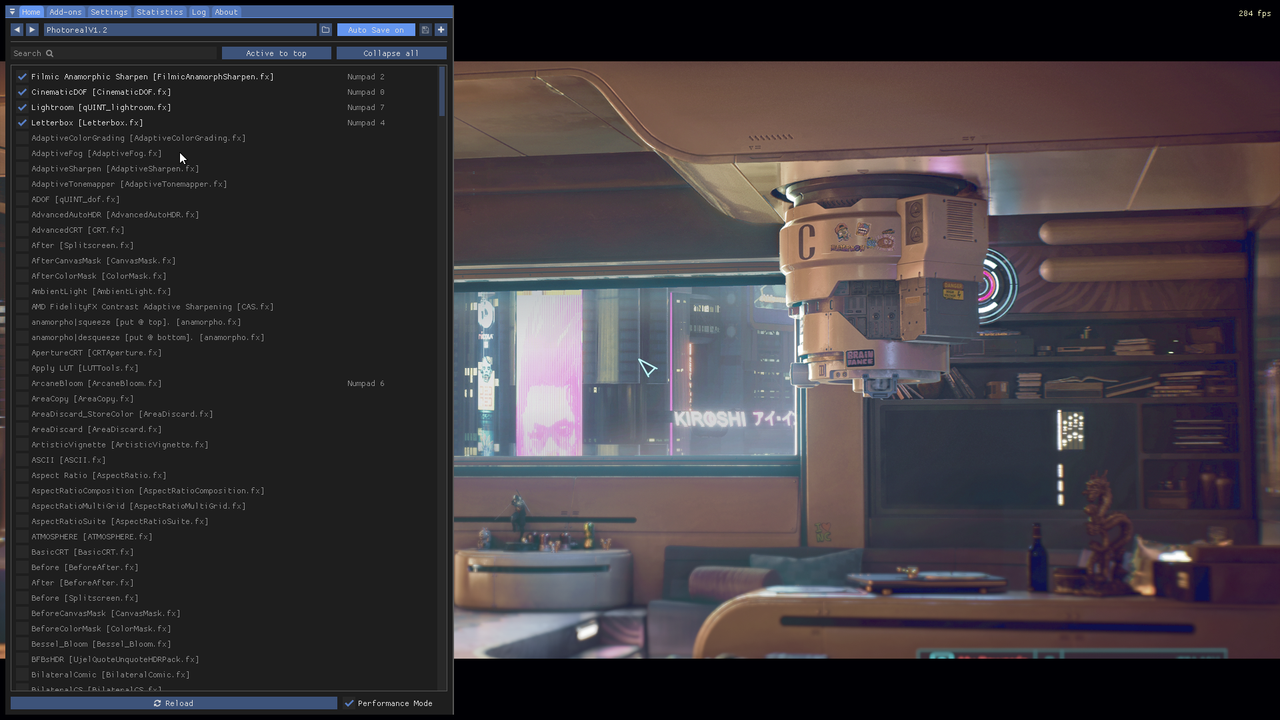This screenshot has height=720, width=1280.
Task: Select ArtisticVignette row
Action: point(120,444)
